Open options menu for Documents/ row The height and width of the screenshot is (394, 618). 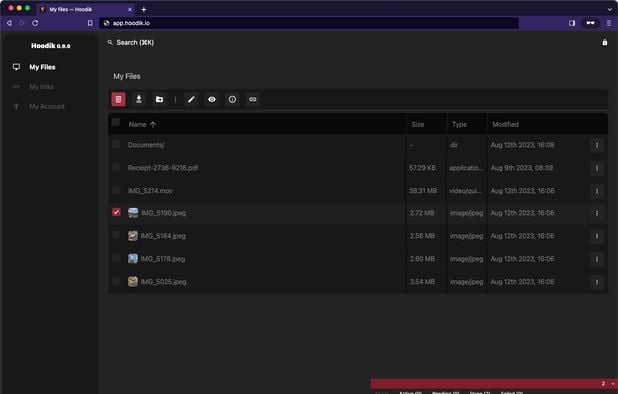point(597,145)
